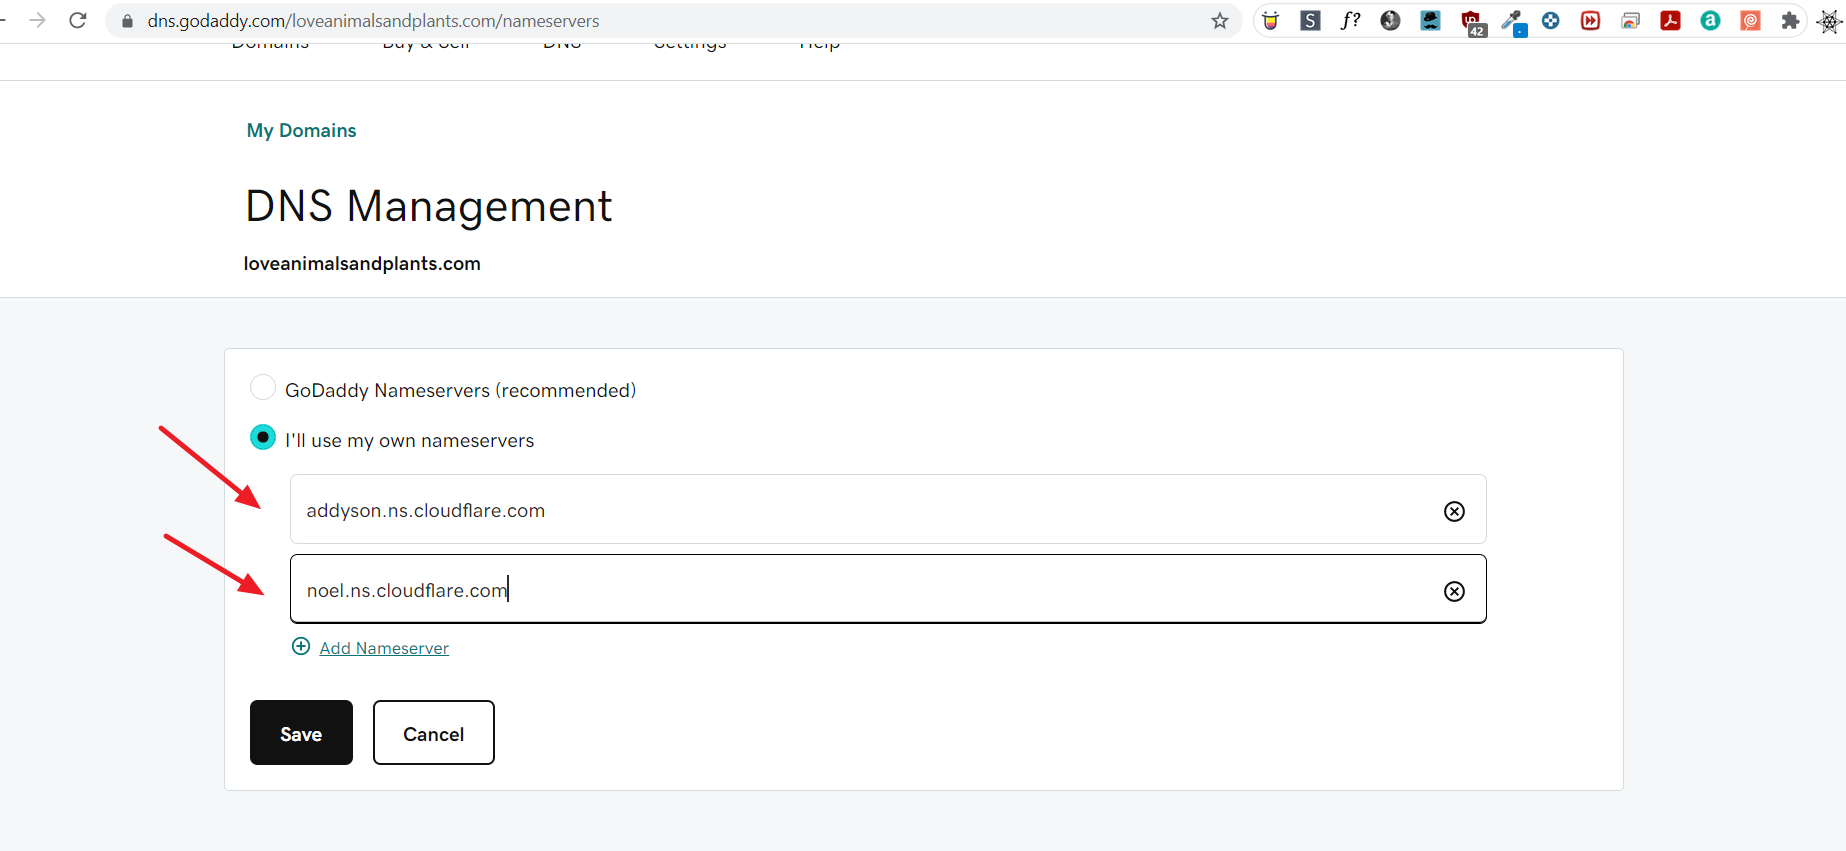Clear the noel.ns.cloudflare.com nameserver field
This screenshot has height=851, width=1846.
click(1454, 591)
